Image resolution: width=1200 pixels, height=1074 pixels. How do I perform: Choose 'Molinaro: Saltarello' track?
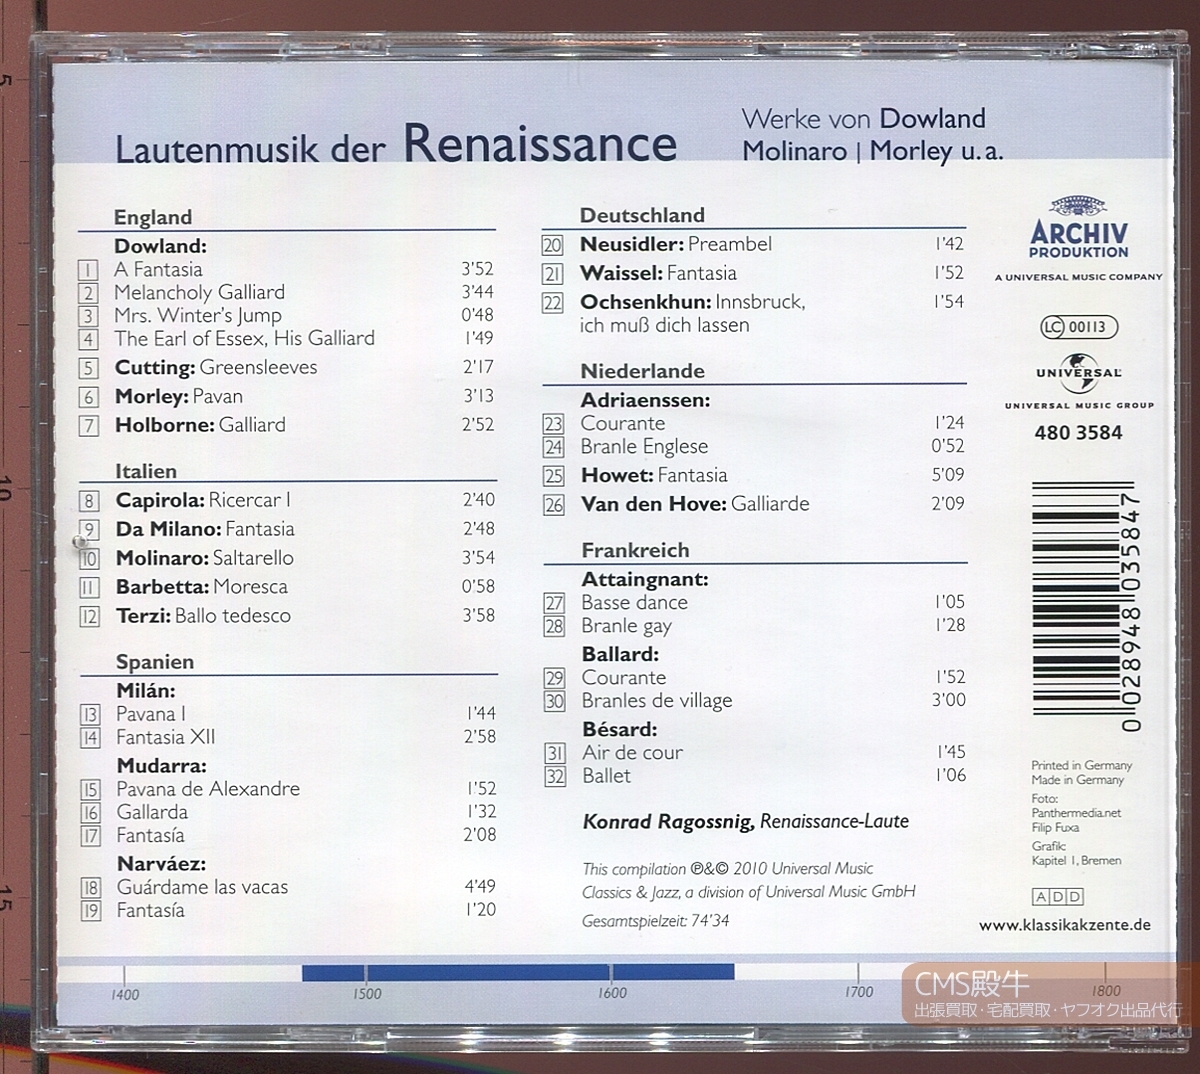click(x=205, y=558)
